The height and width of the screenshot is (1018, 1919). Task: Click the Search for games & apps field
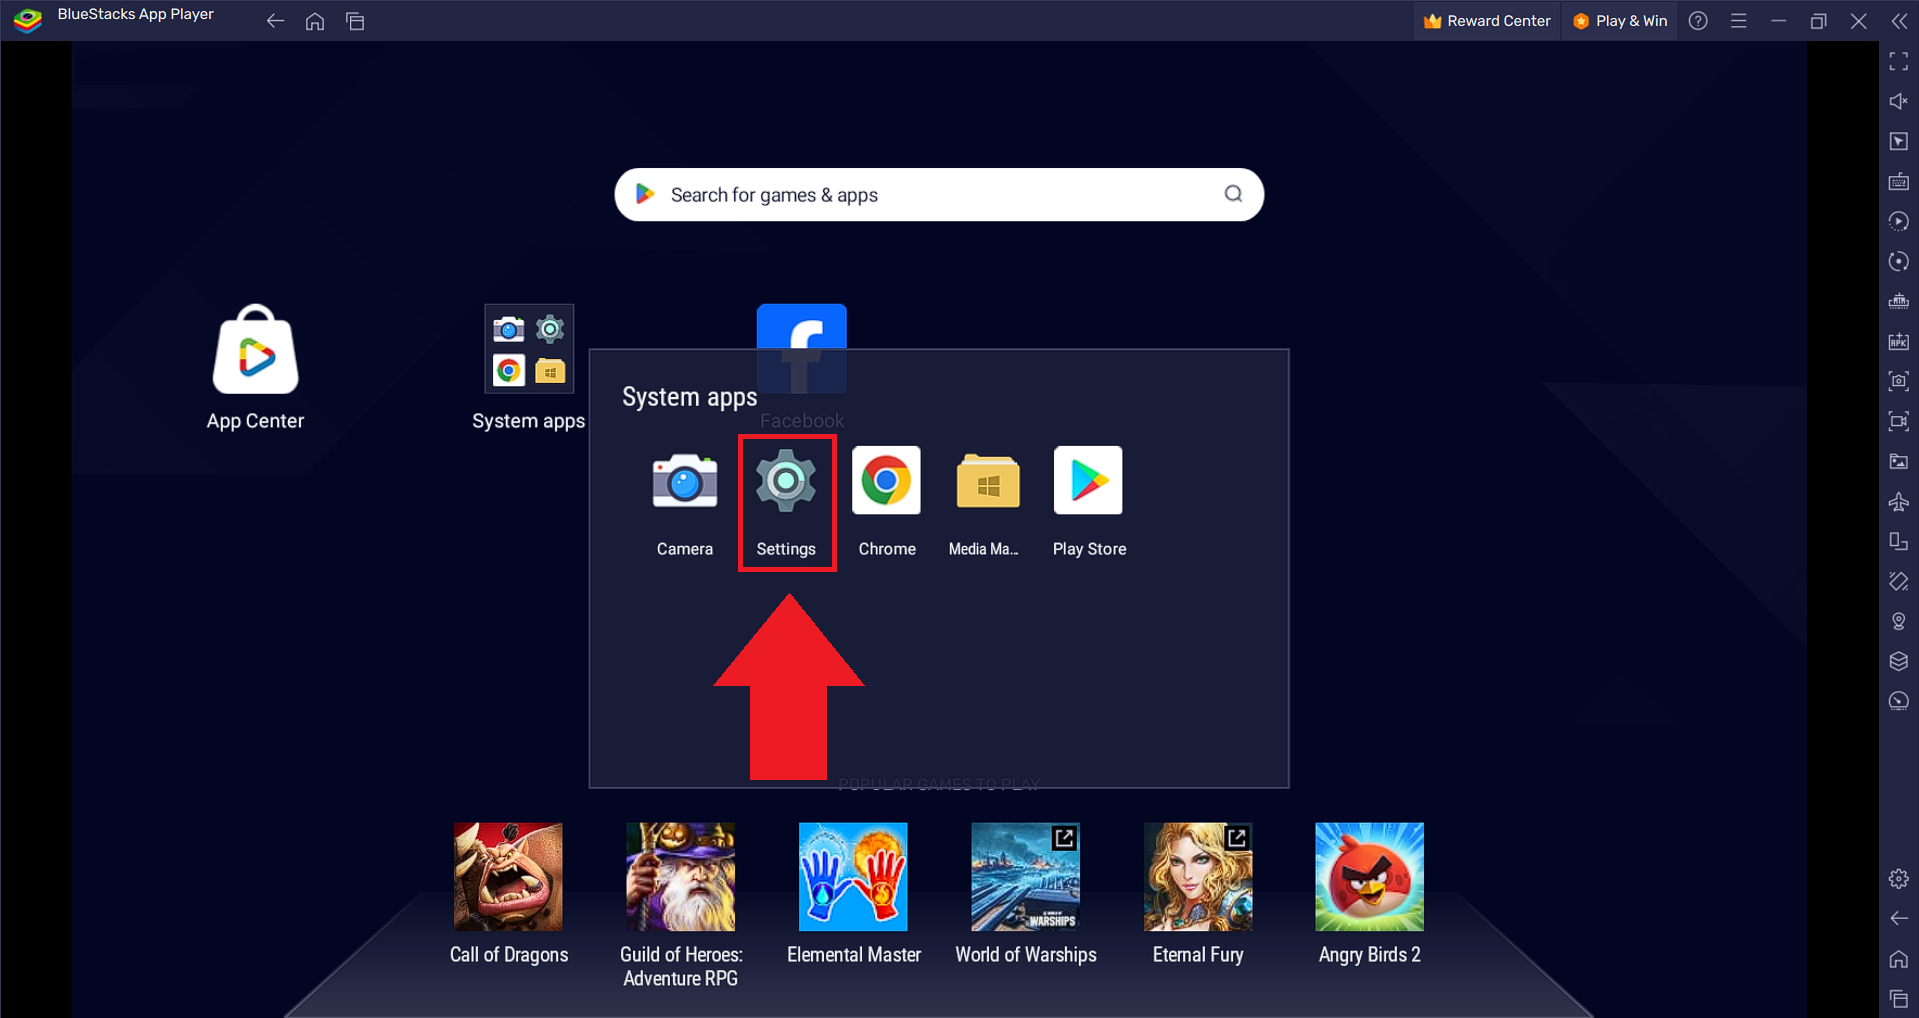tap(939, 195)
